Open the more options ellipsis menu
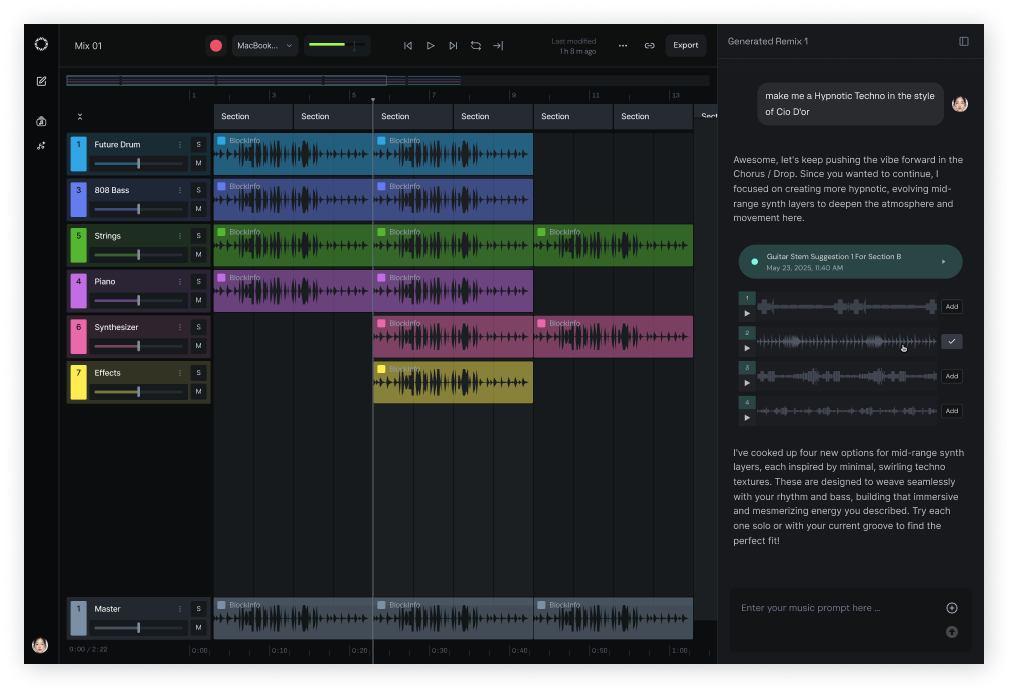Viewport: 1014px width, 694px height. point(623,46)
